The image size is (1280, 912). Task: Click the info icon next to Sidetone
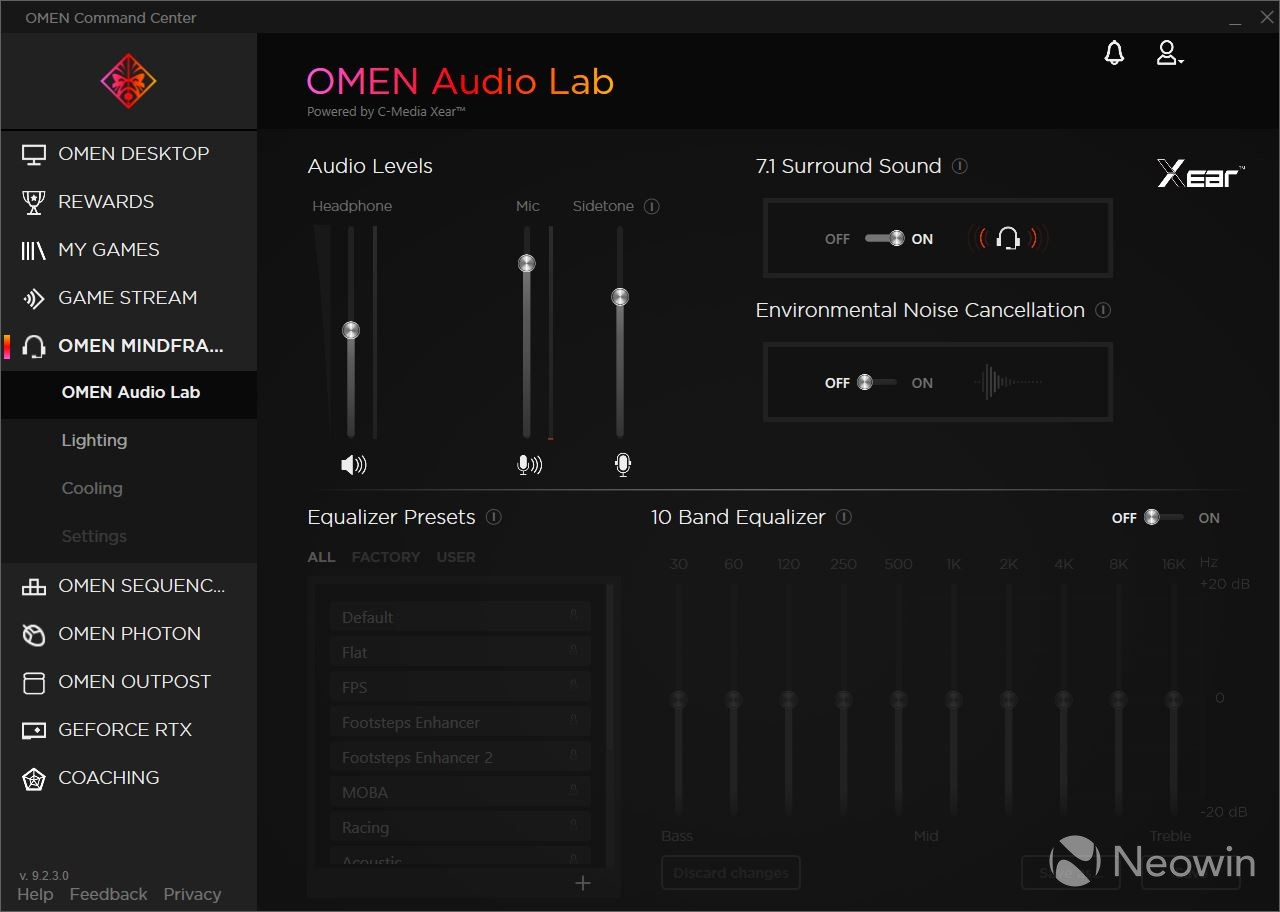pyautogui.click(x=652, y=207)
